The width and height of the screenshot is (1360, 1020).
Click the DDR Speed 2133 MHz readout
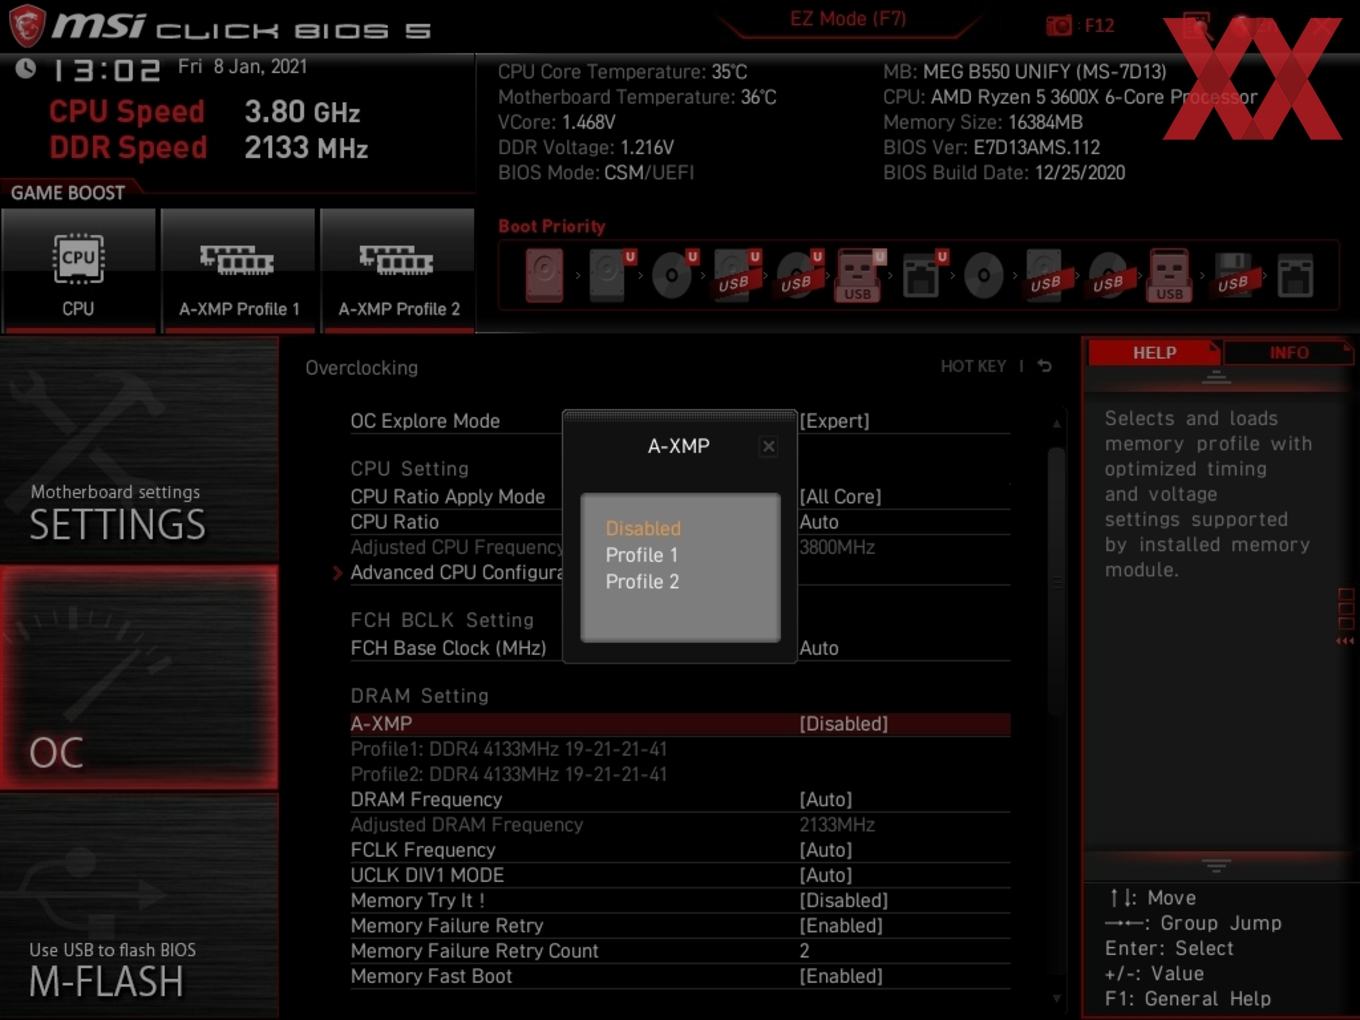tap(208, 147)
